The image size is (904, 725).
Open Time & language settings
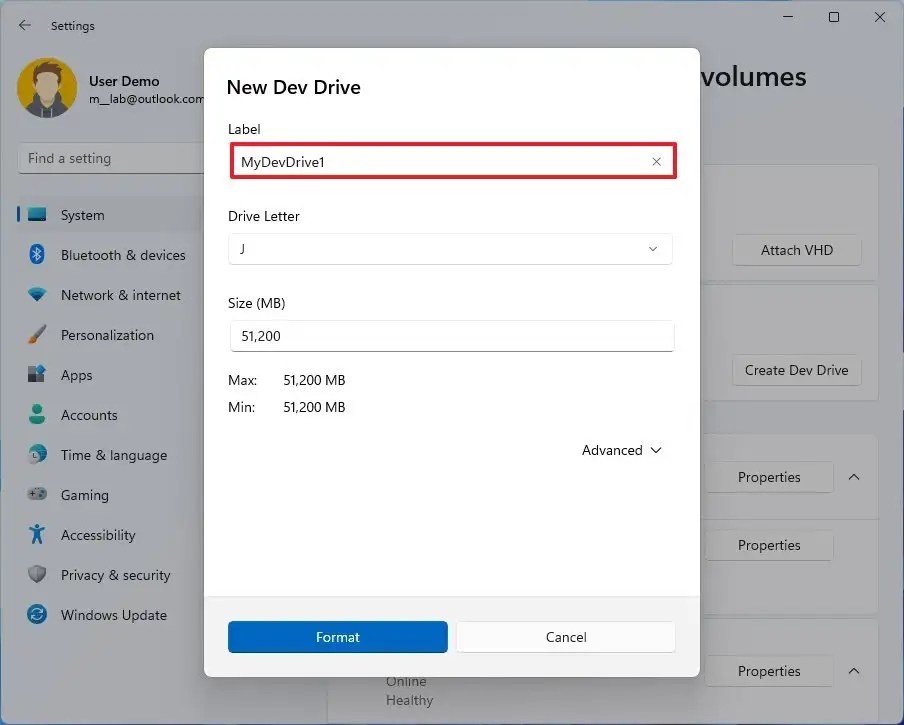pos(35,455)
